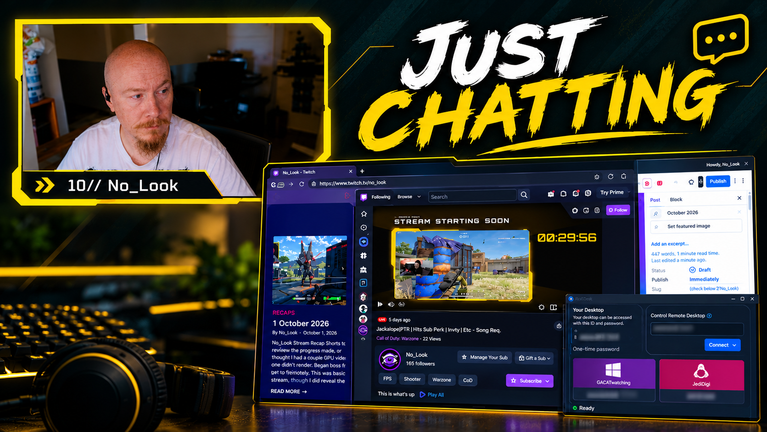Expand the Browse dropdown chevron on Twitch
Viewport: 767px width, 432px height.
click(x=419, y=197)
